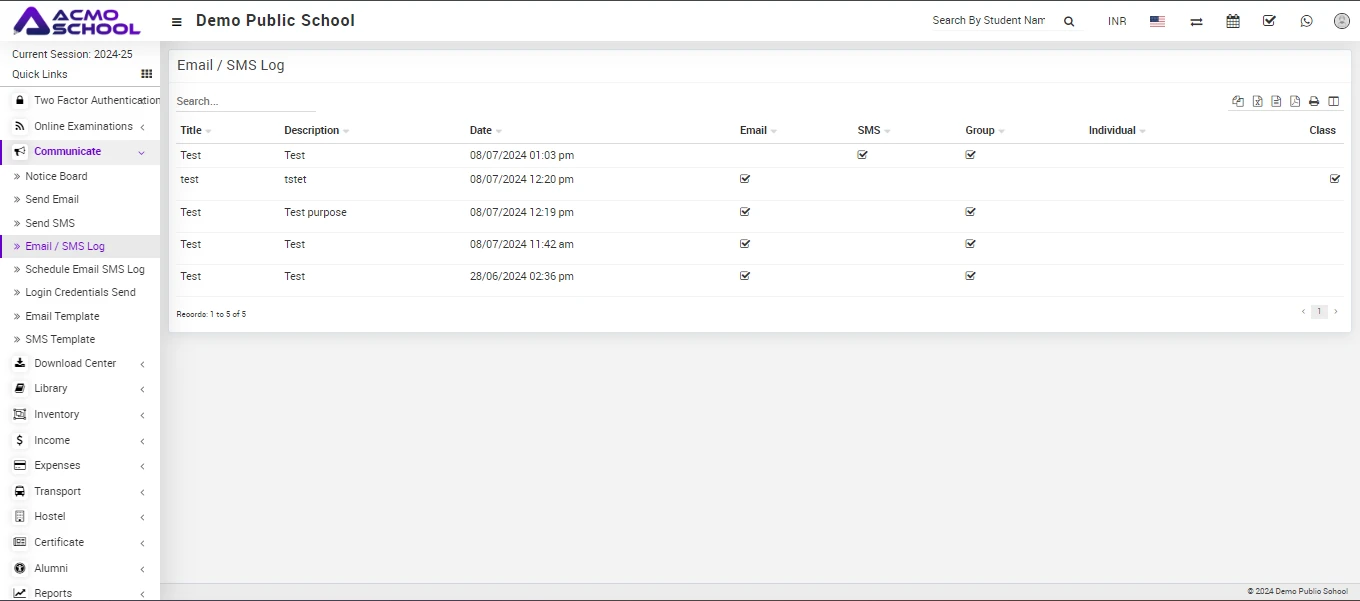1360x601 pixels.
Task: Export the log table to Excel
Action: [1257, 101]
